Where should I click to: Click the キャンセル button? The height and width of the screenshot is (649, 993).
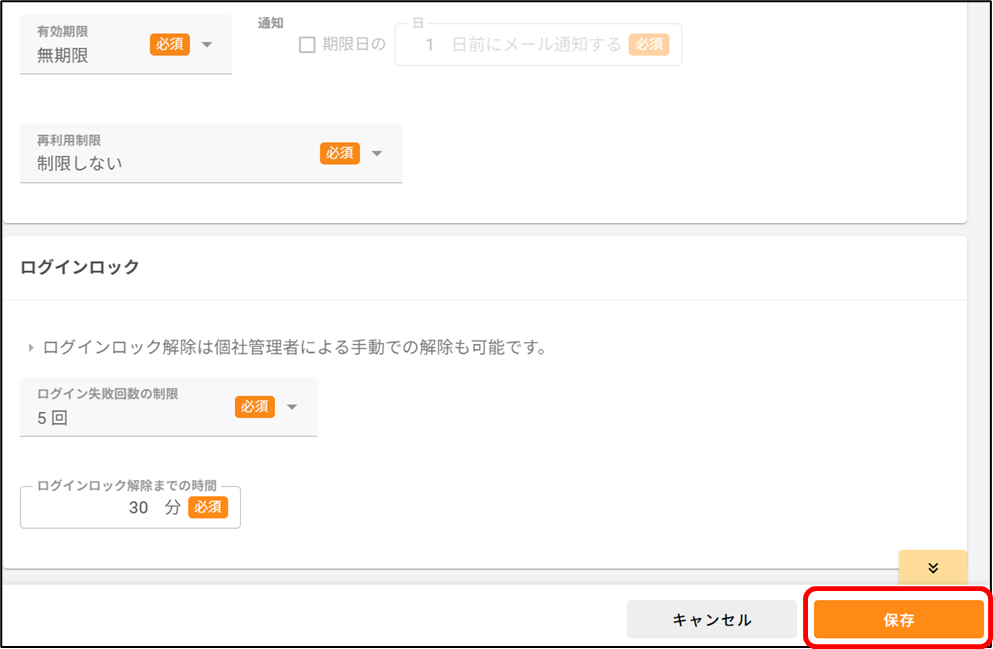tap(712, 619)
